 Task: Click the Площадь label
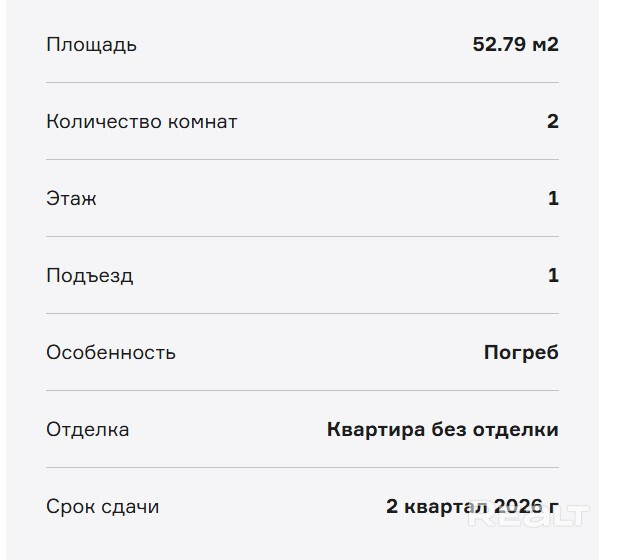(x=91, y=45)
